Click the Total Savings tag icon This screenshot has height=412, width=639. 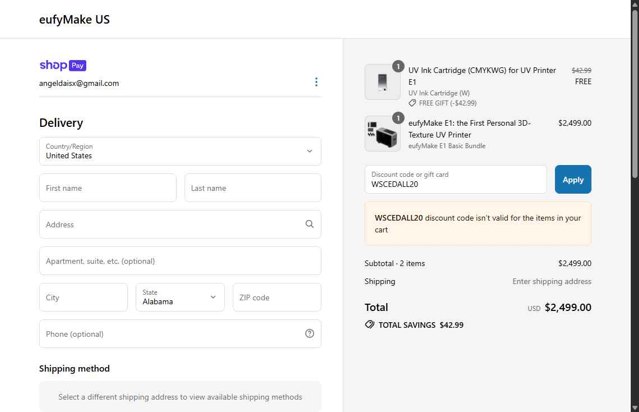click(x=370, y=325)
